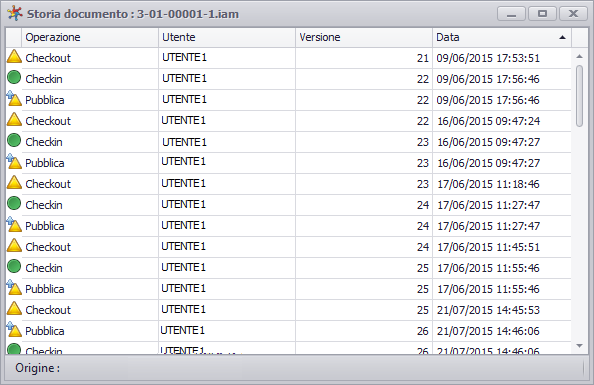The width and height of the screenshot is (594, 385).
Task: Select the Checkout row text for version 21
Action: 48,58
